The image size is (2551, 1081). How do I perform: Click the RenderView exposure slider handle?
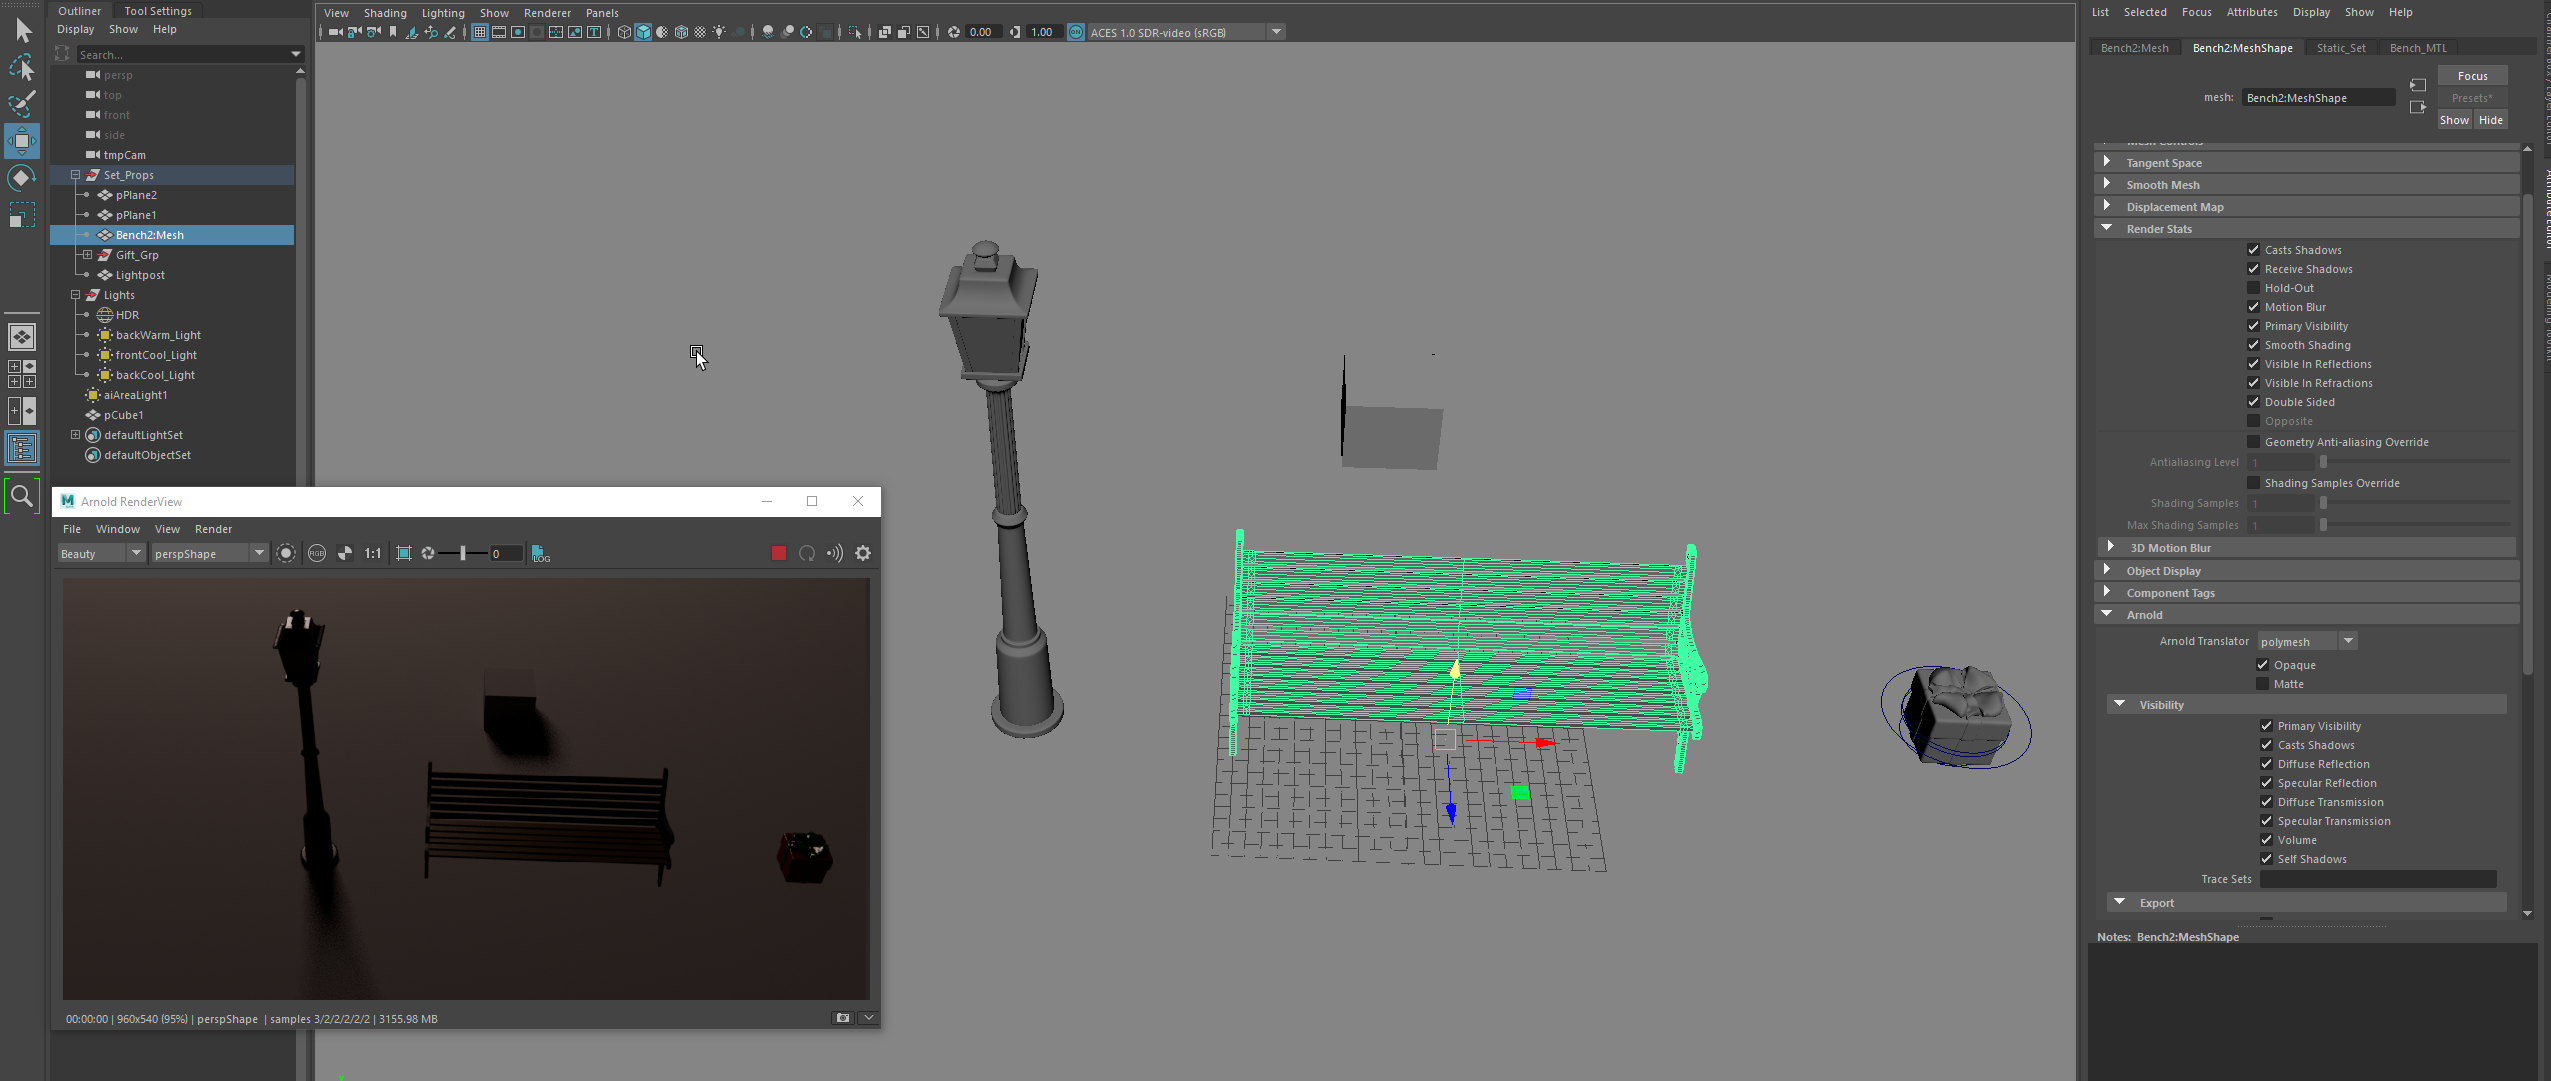click(463, 553)
